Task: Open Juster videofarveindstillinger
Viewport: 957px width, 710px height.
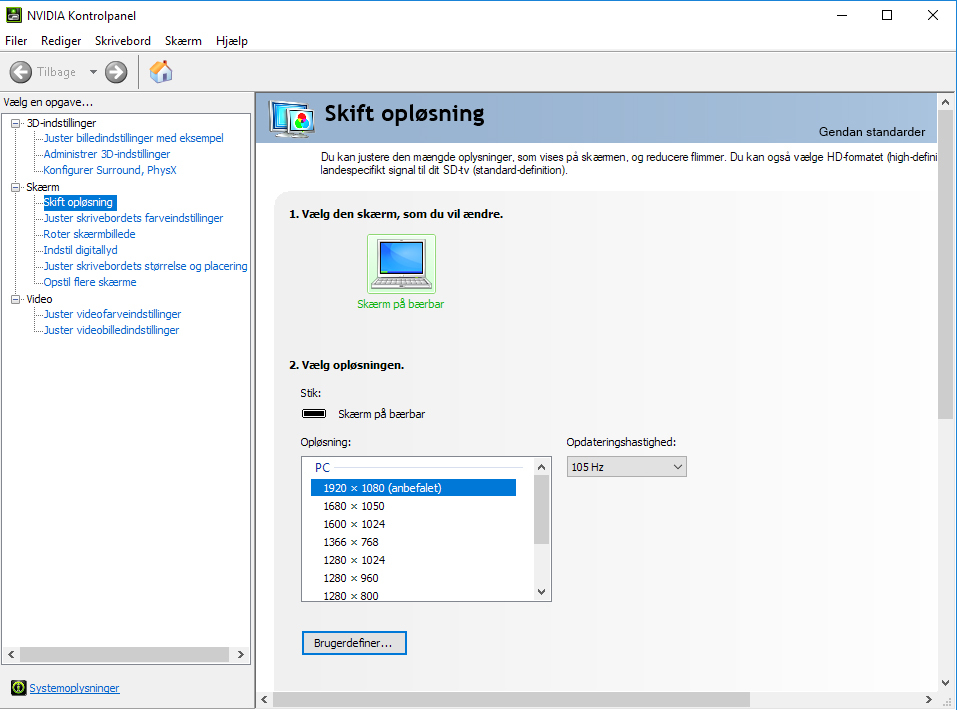Action: click(x=112, y=314)
